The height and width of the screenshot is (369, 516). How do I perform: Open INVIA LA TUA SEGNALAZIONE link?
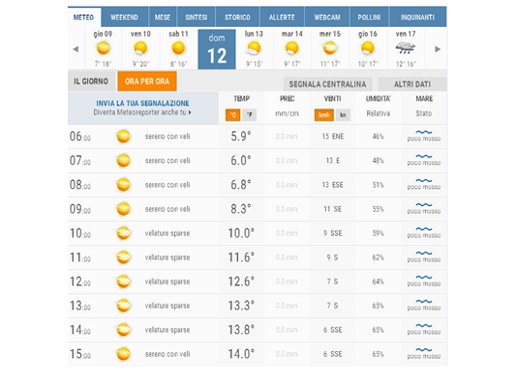tap(143, 103)
